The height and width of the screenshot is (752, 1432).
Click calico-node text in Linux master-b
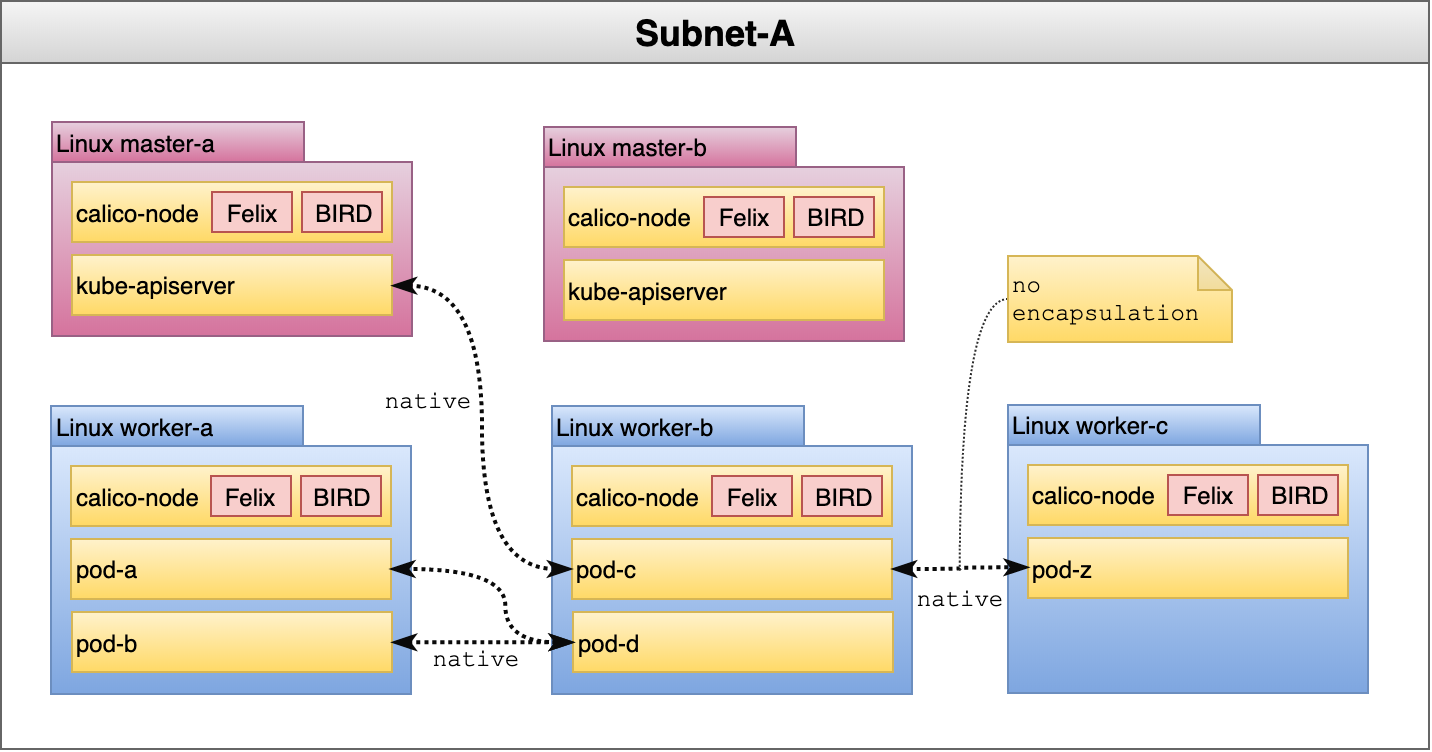(x=629, y=218)
